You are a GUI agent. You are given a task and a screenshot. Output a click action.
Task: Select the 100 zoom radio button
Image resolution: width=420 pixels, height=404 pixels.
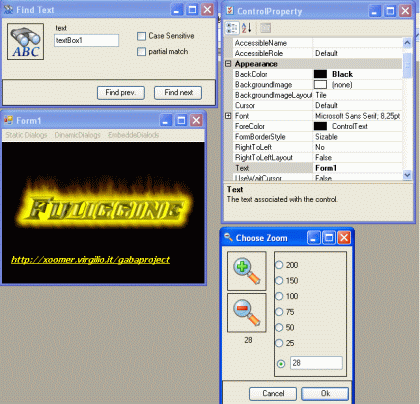279,296
